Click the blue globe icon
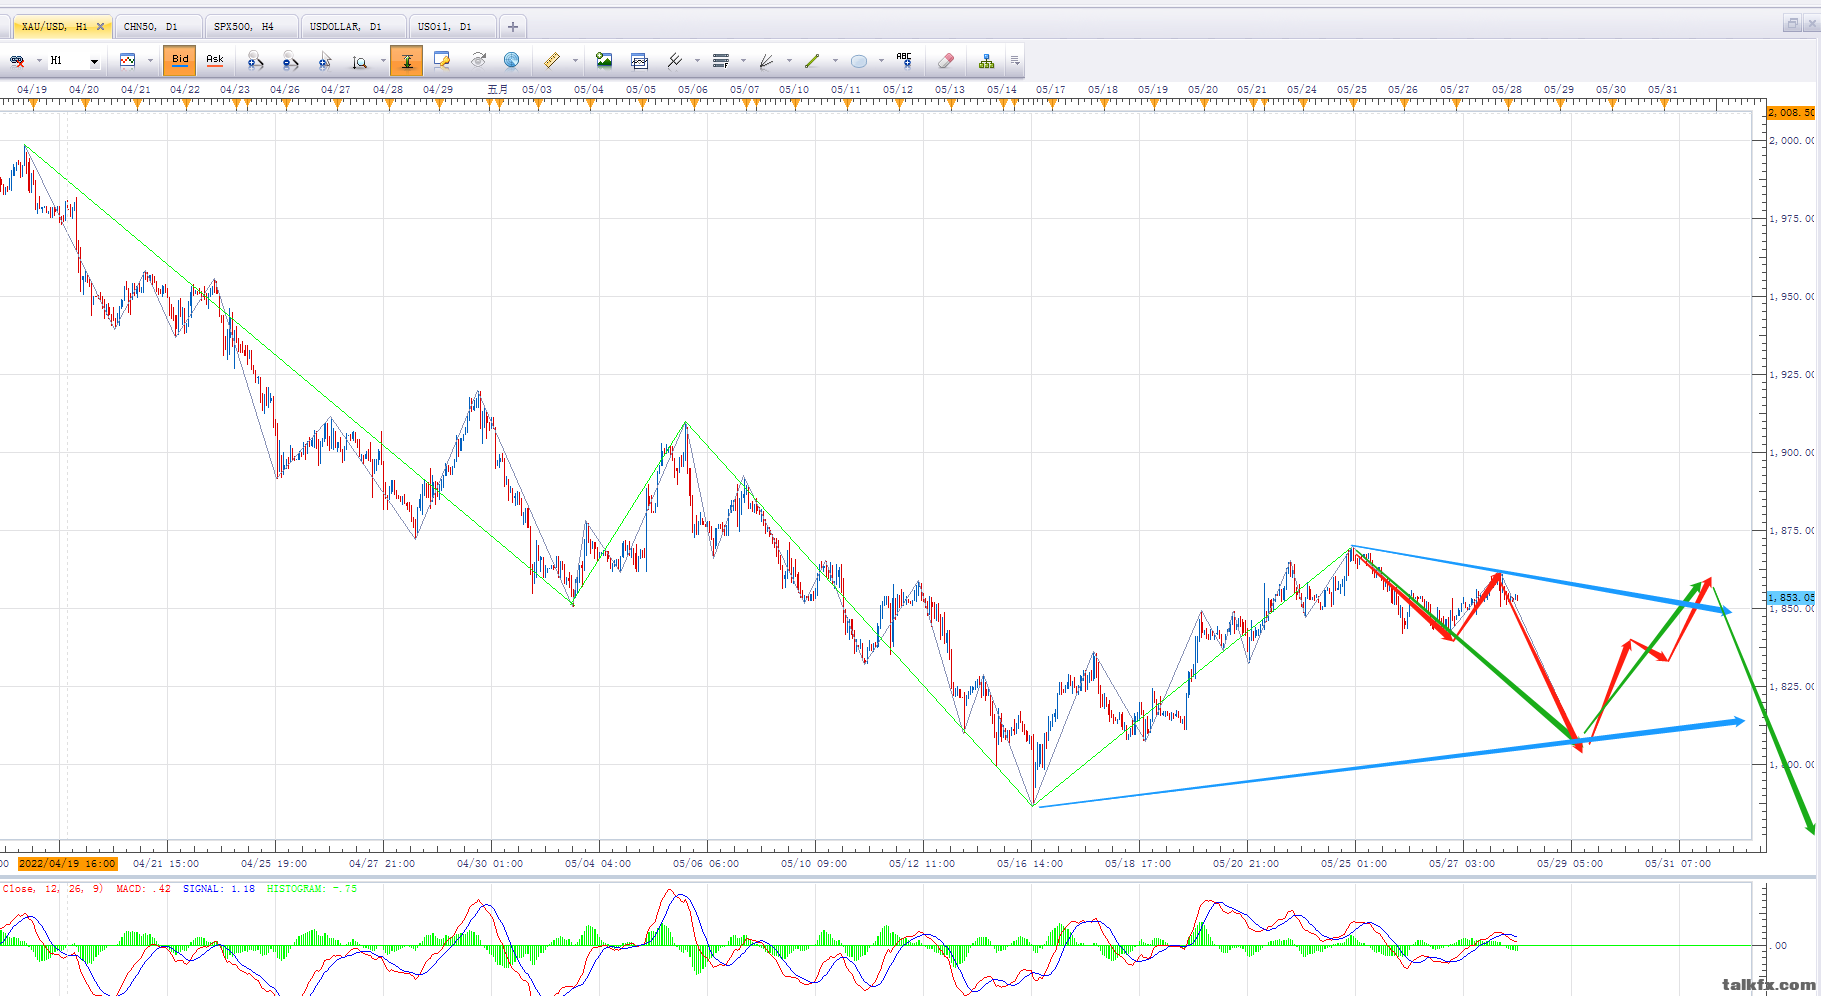Image resolution: width=1821 pixels, height=996 pixels. pos(511,61)
